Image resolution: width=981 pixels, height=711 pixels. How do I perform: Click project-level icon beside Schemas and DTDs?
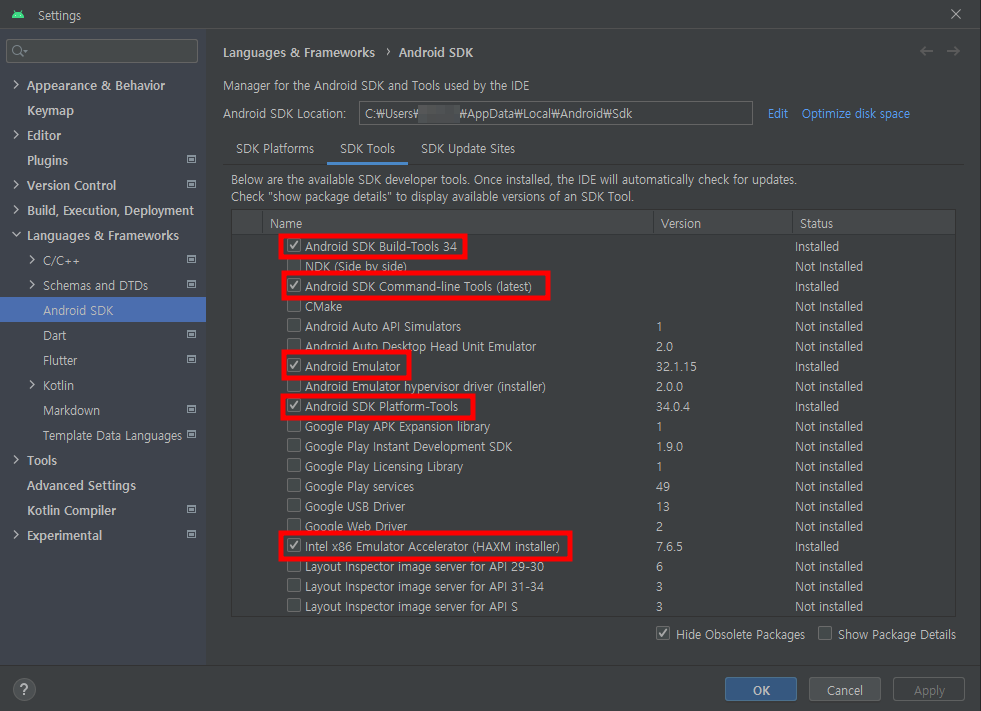point(191,285)
